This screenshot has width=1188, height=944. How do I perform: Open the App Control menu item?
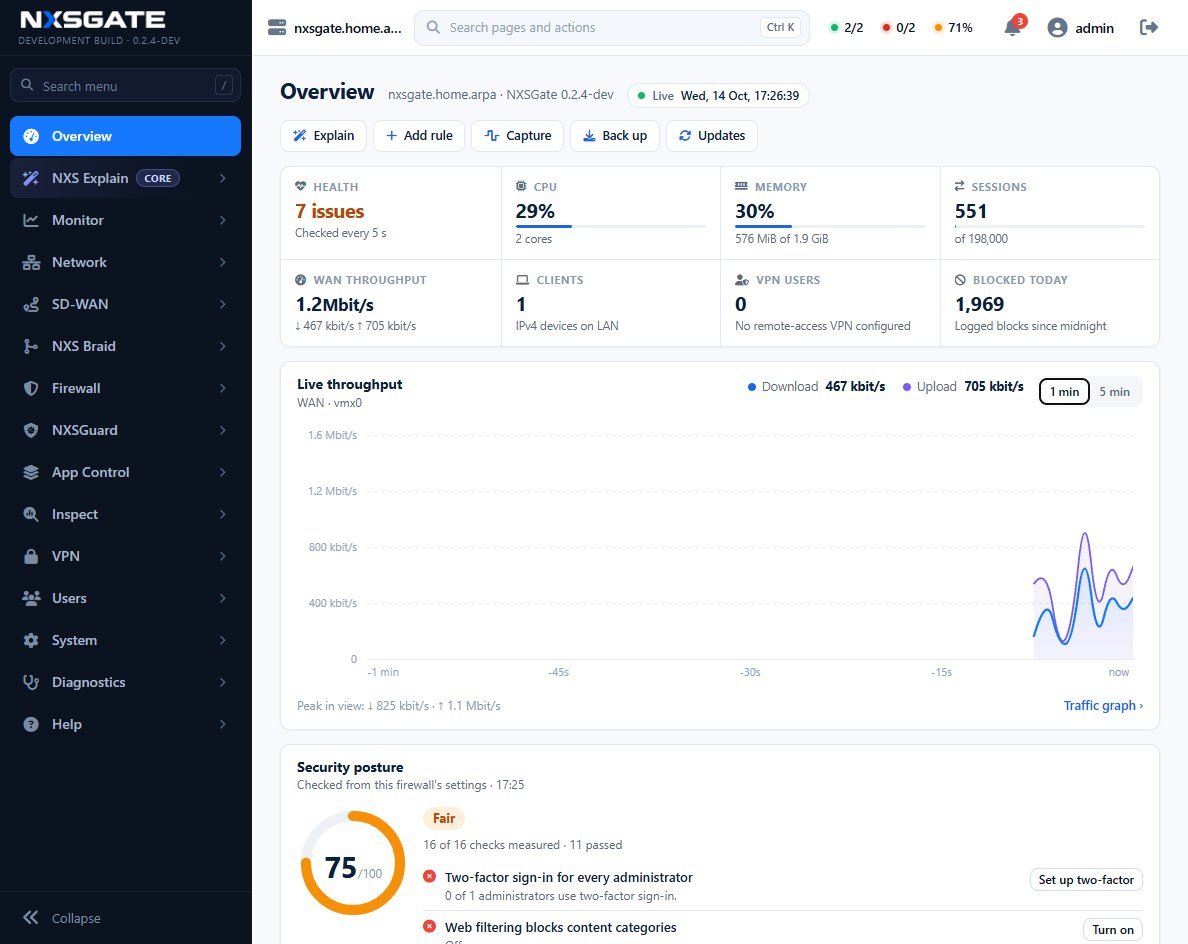(x=125, y=473)
